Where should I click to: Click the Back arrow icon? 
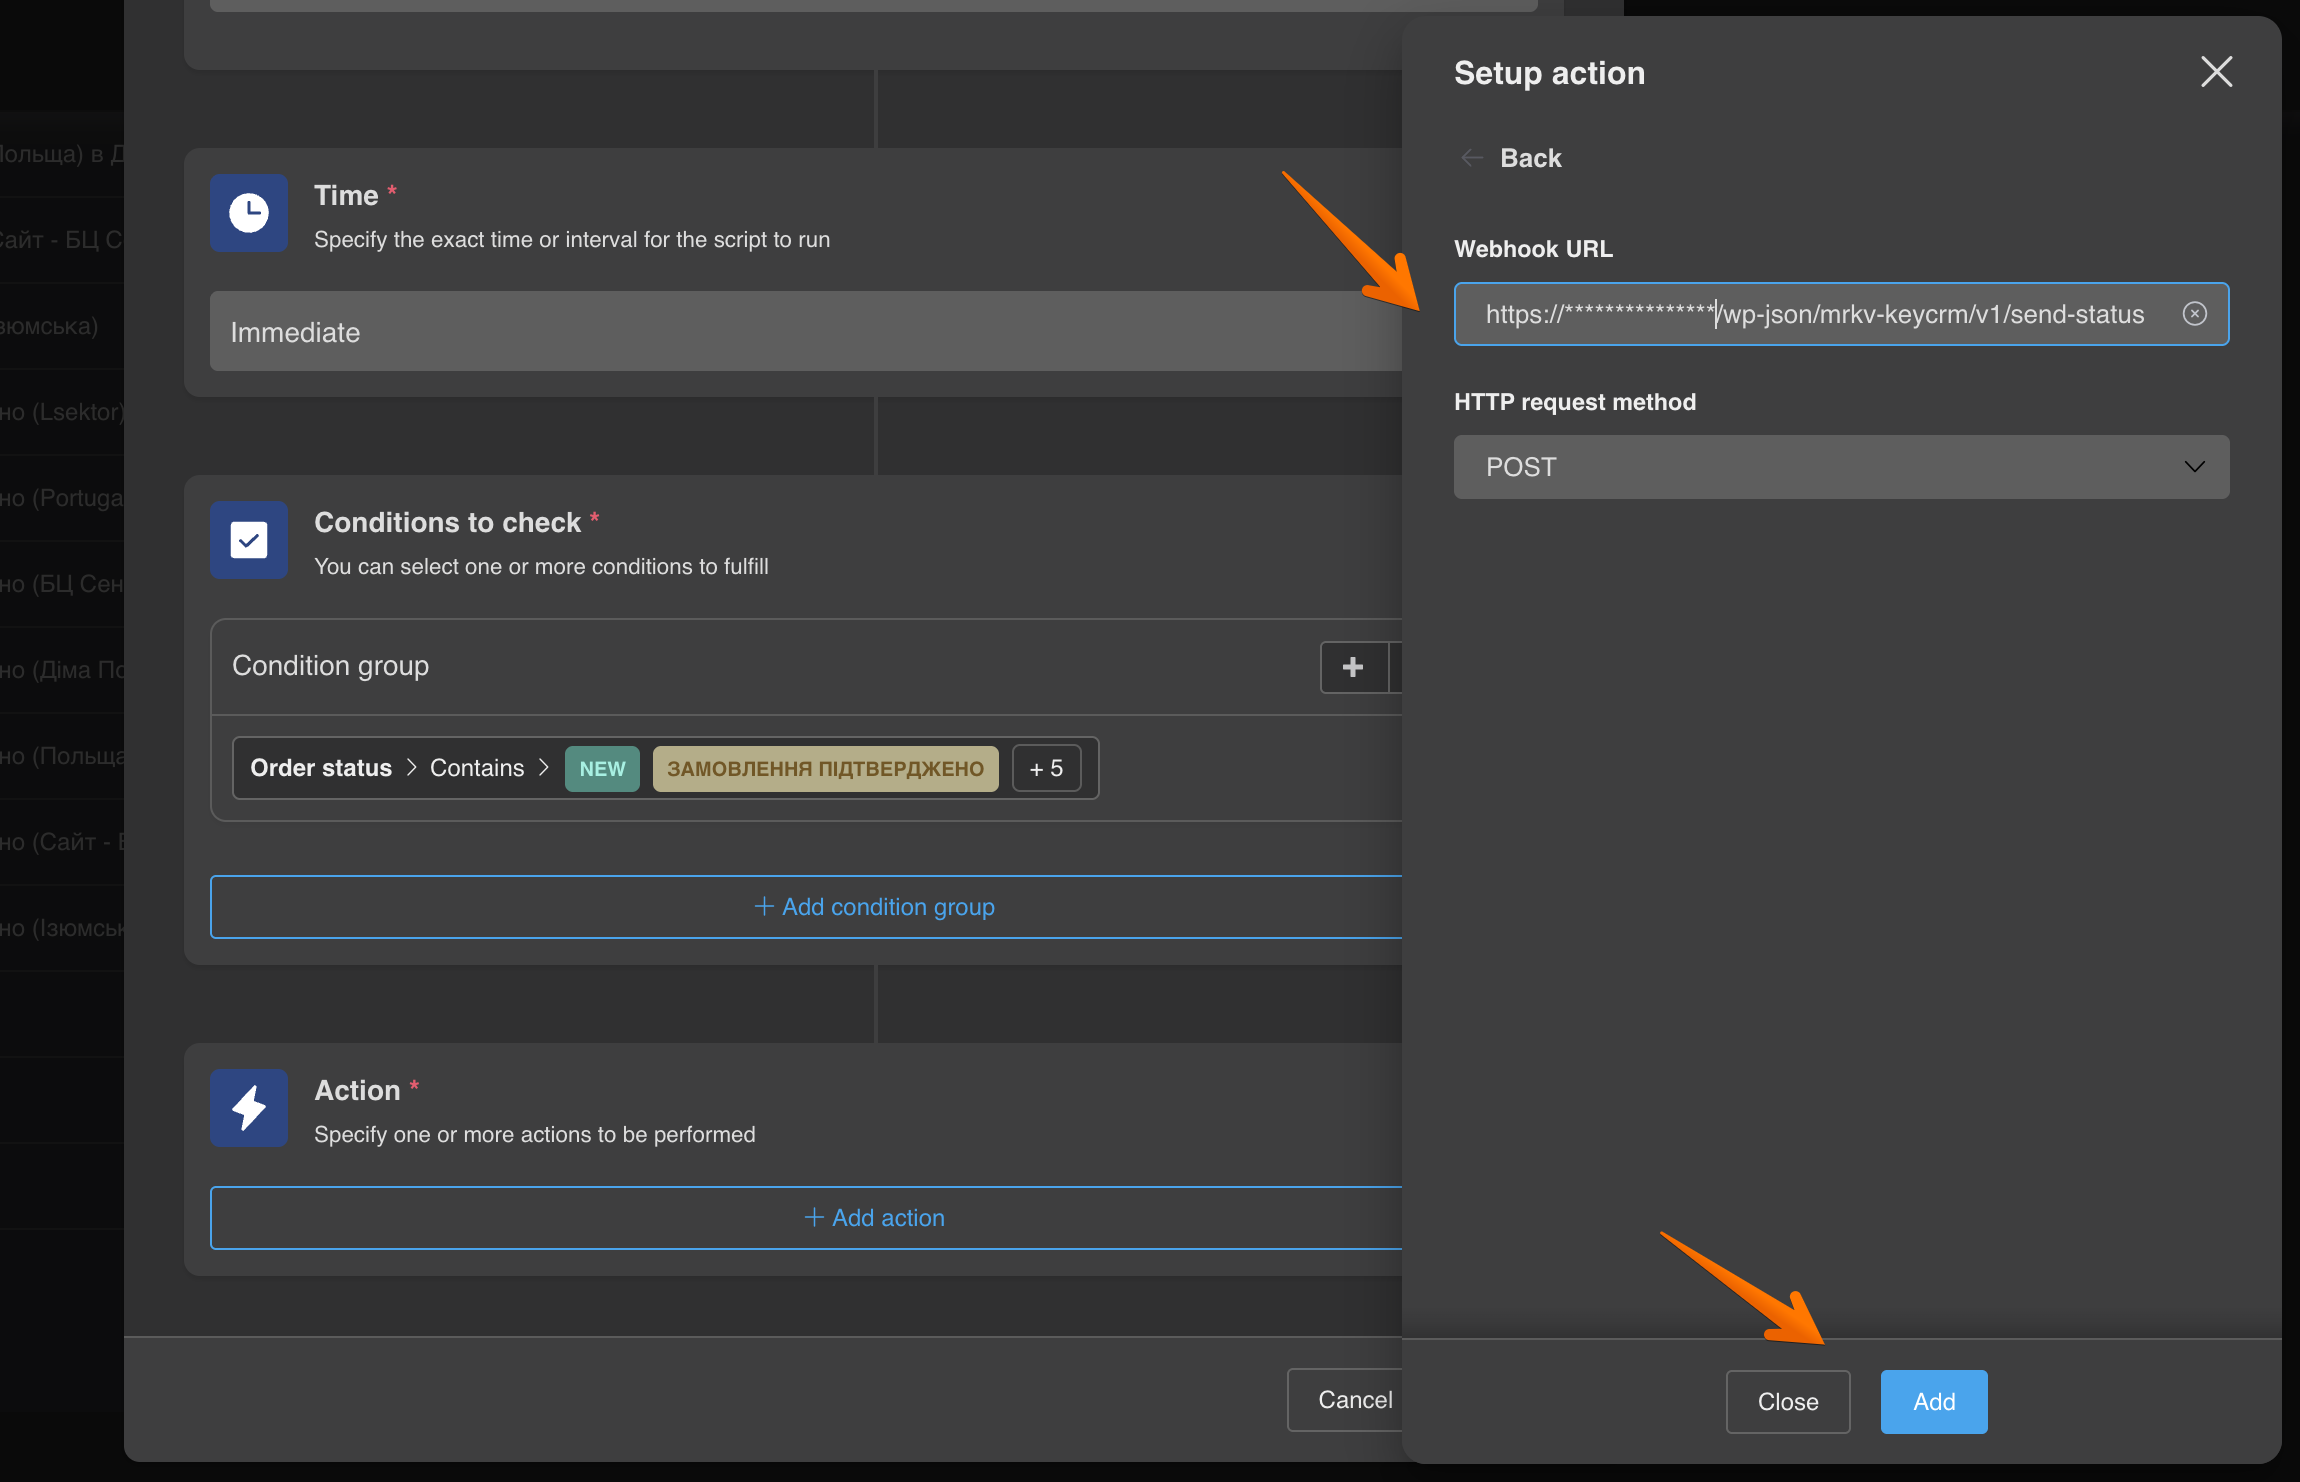pos(1472,158)
